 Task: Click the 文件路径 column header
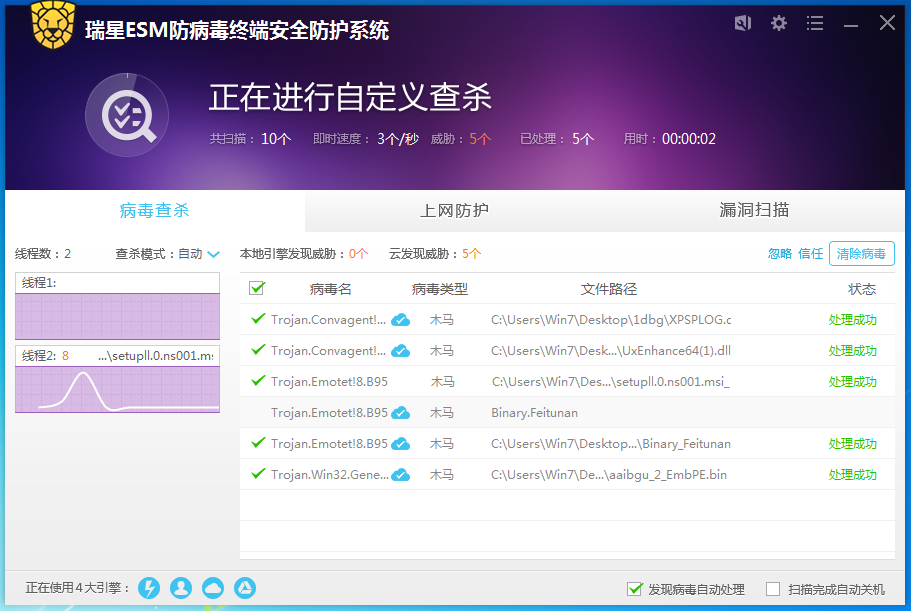608,289
